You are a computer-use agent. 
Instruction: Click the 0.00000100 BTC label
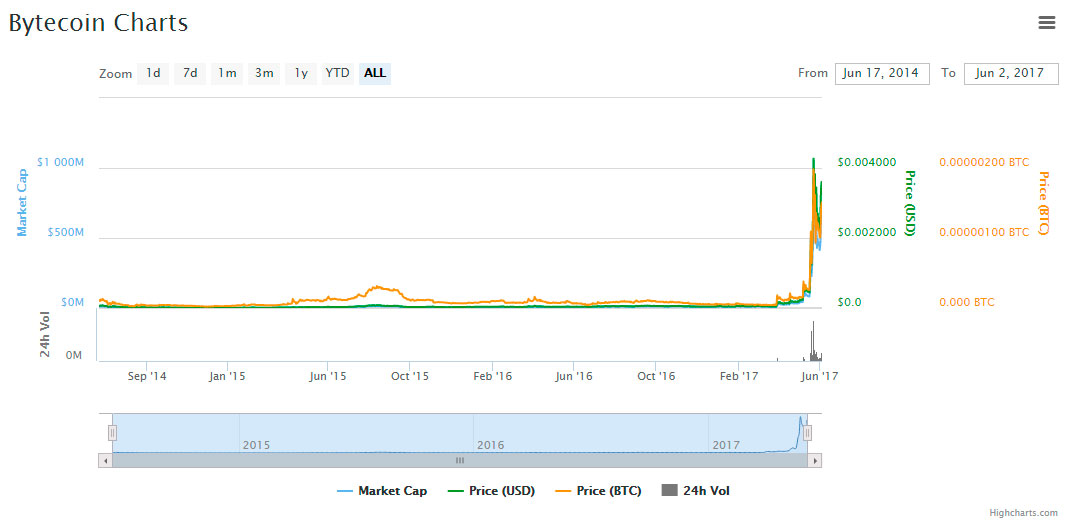click(x=984, y=232)
